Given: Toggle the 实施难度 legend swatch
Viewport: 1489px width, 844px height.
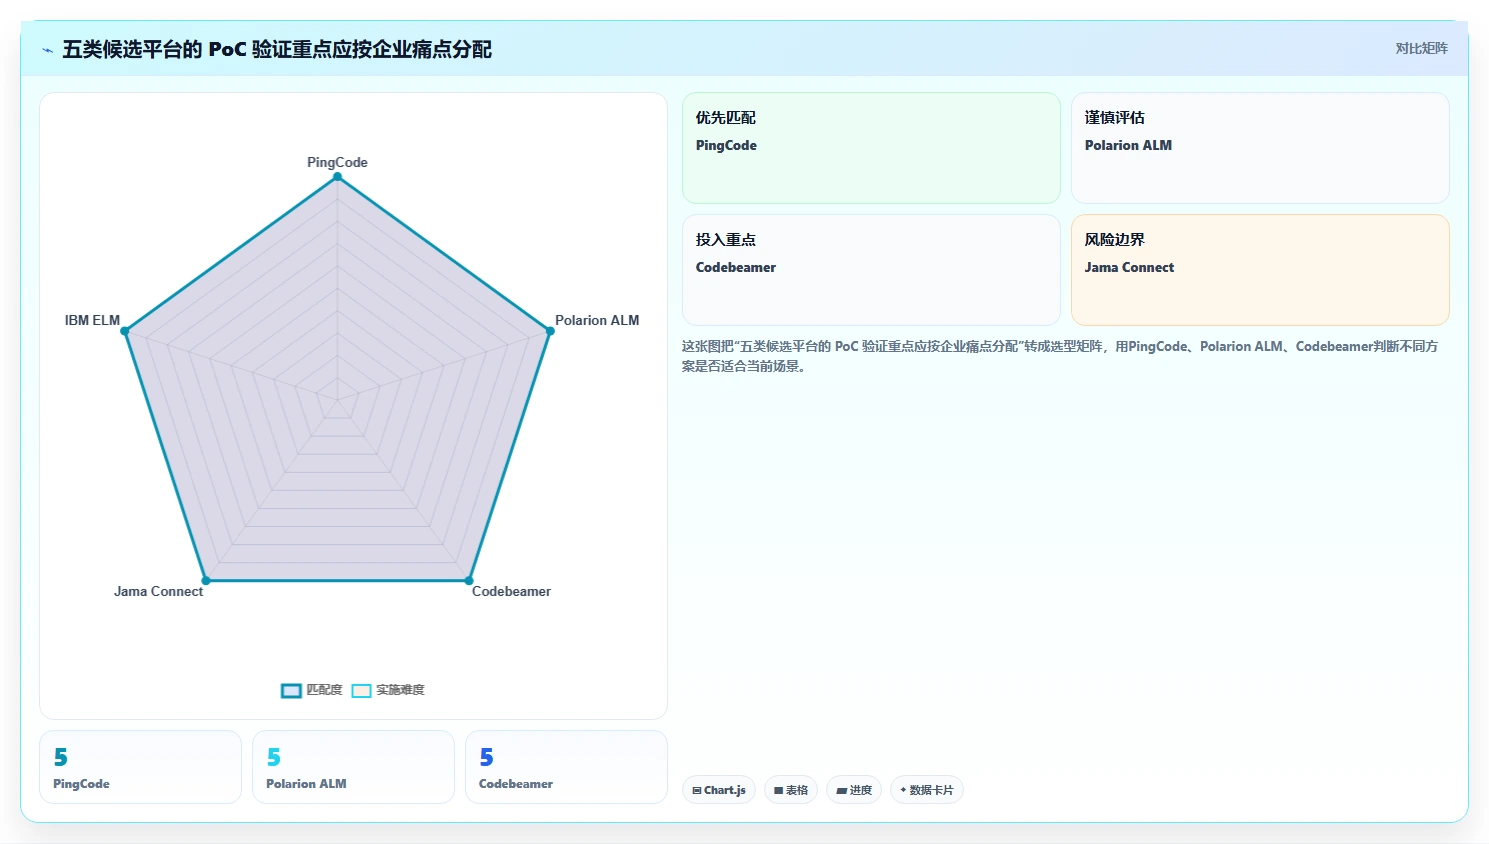Looking at the screenshot, I should coord(361,690).
